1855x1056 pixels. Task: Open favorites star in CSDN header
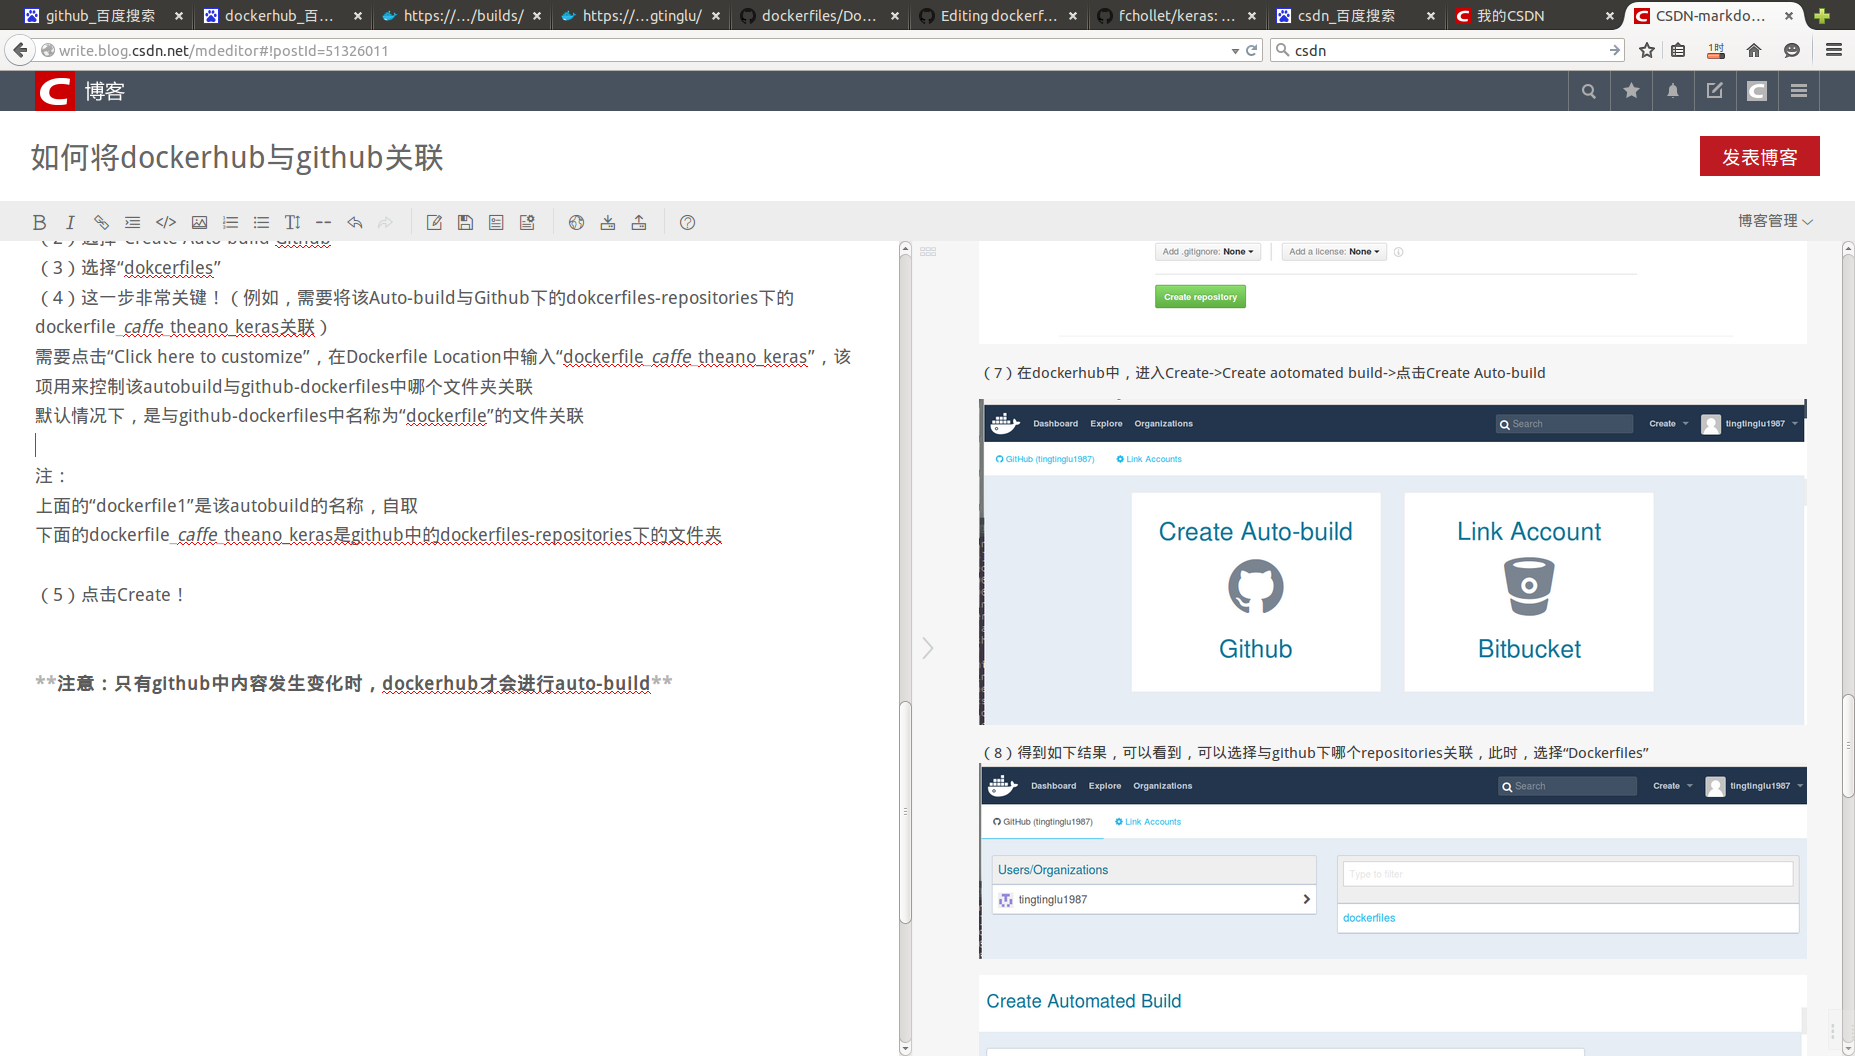click(x=1631, y=91)
